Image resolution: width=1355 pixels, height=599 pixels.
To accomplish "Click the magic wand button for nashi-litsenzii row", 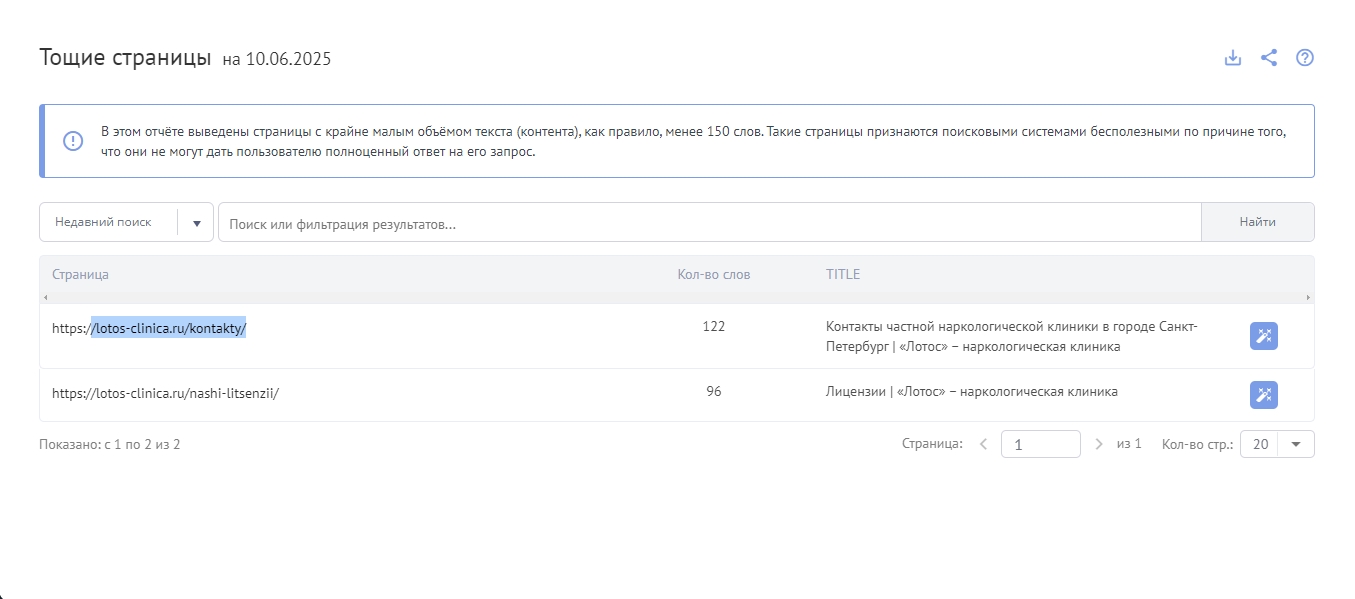I will tap(1264, 395).
